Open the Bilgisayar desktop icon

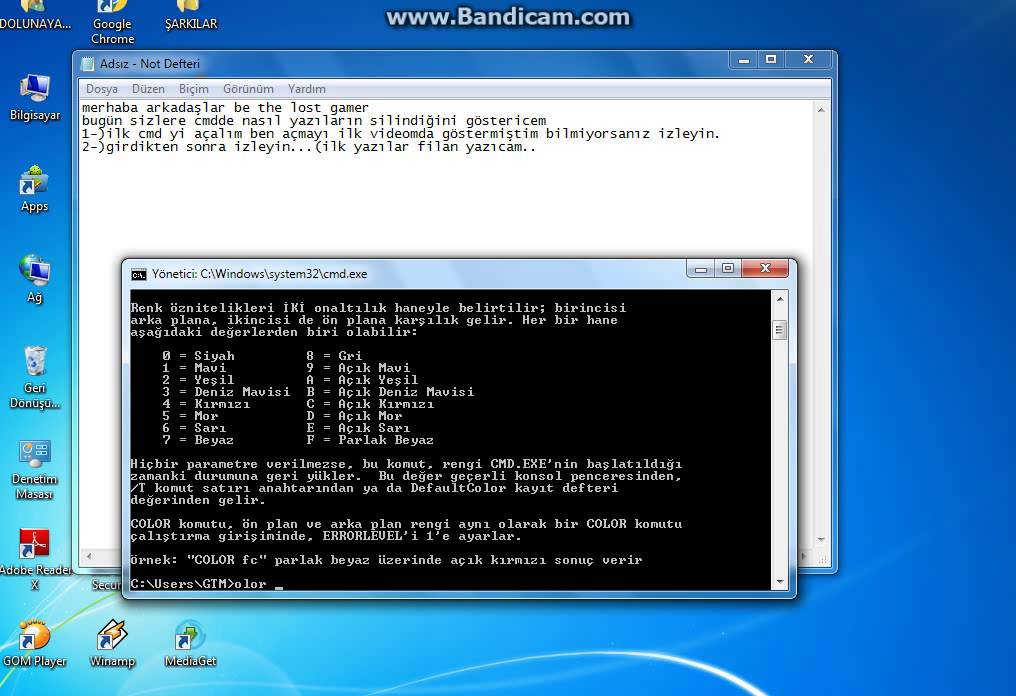tap(34, 97)
